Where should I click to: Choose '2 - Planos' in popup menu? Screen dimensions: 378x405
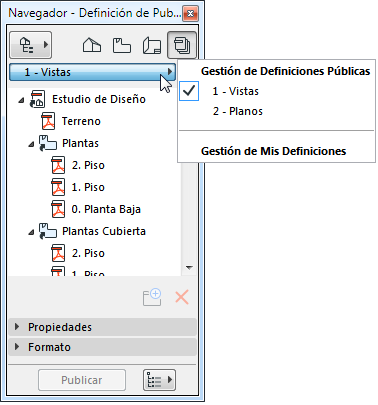[x=238, y=111]
